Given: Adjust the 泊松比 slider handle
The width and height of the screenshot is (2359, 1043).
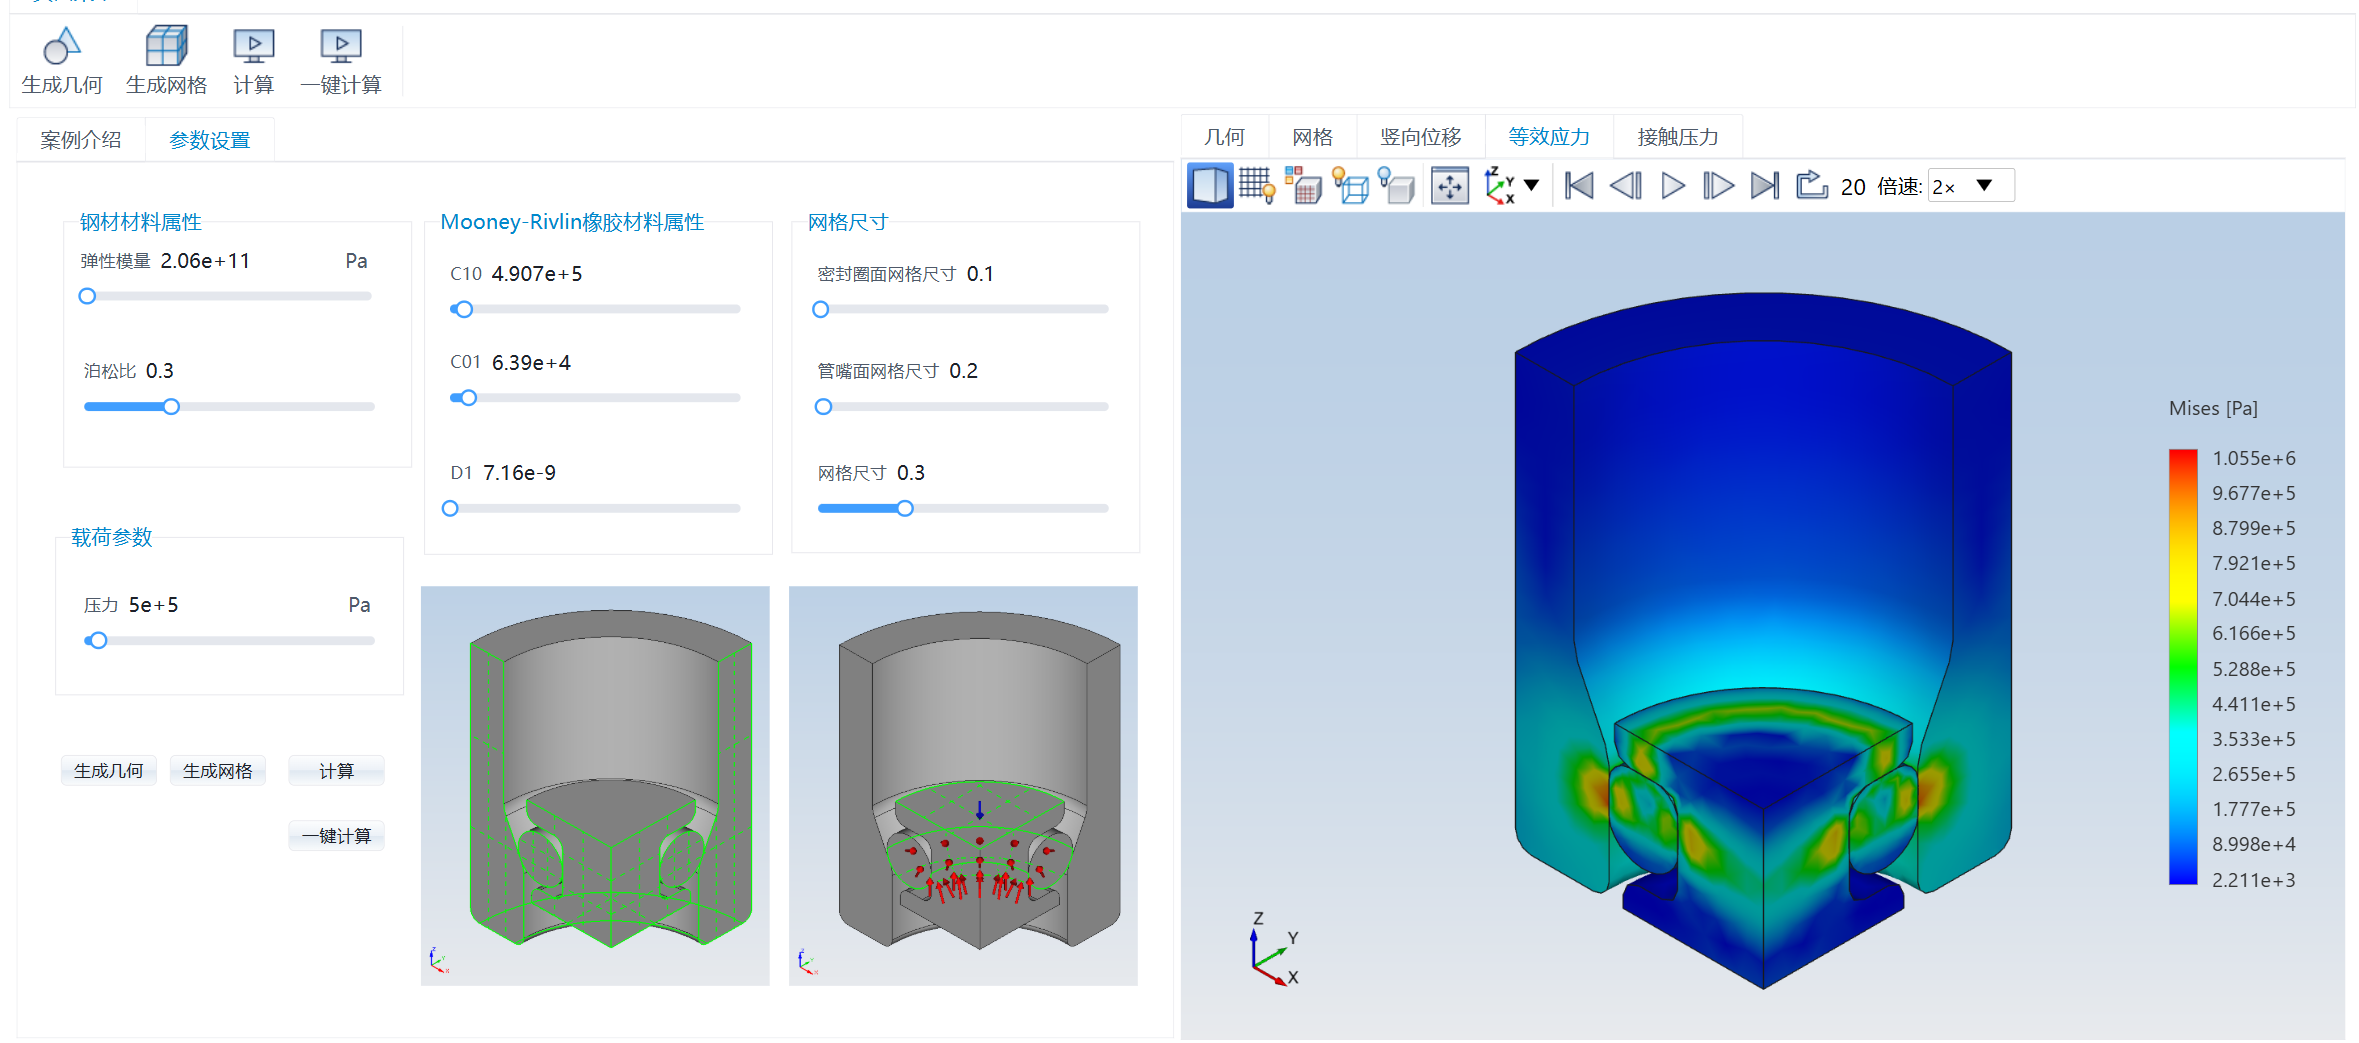Looking at the screenshot, I should pos(171,407).
